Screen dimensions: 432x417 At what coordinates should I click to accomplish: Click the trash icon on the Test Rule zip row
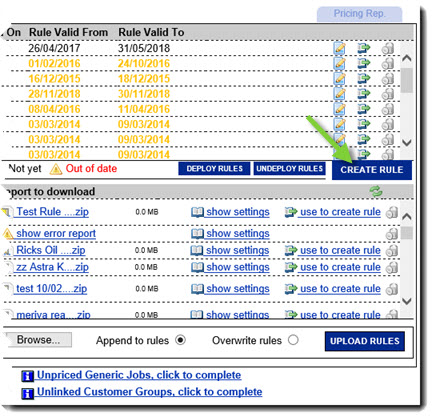(x=392, y=212)
